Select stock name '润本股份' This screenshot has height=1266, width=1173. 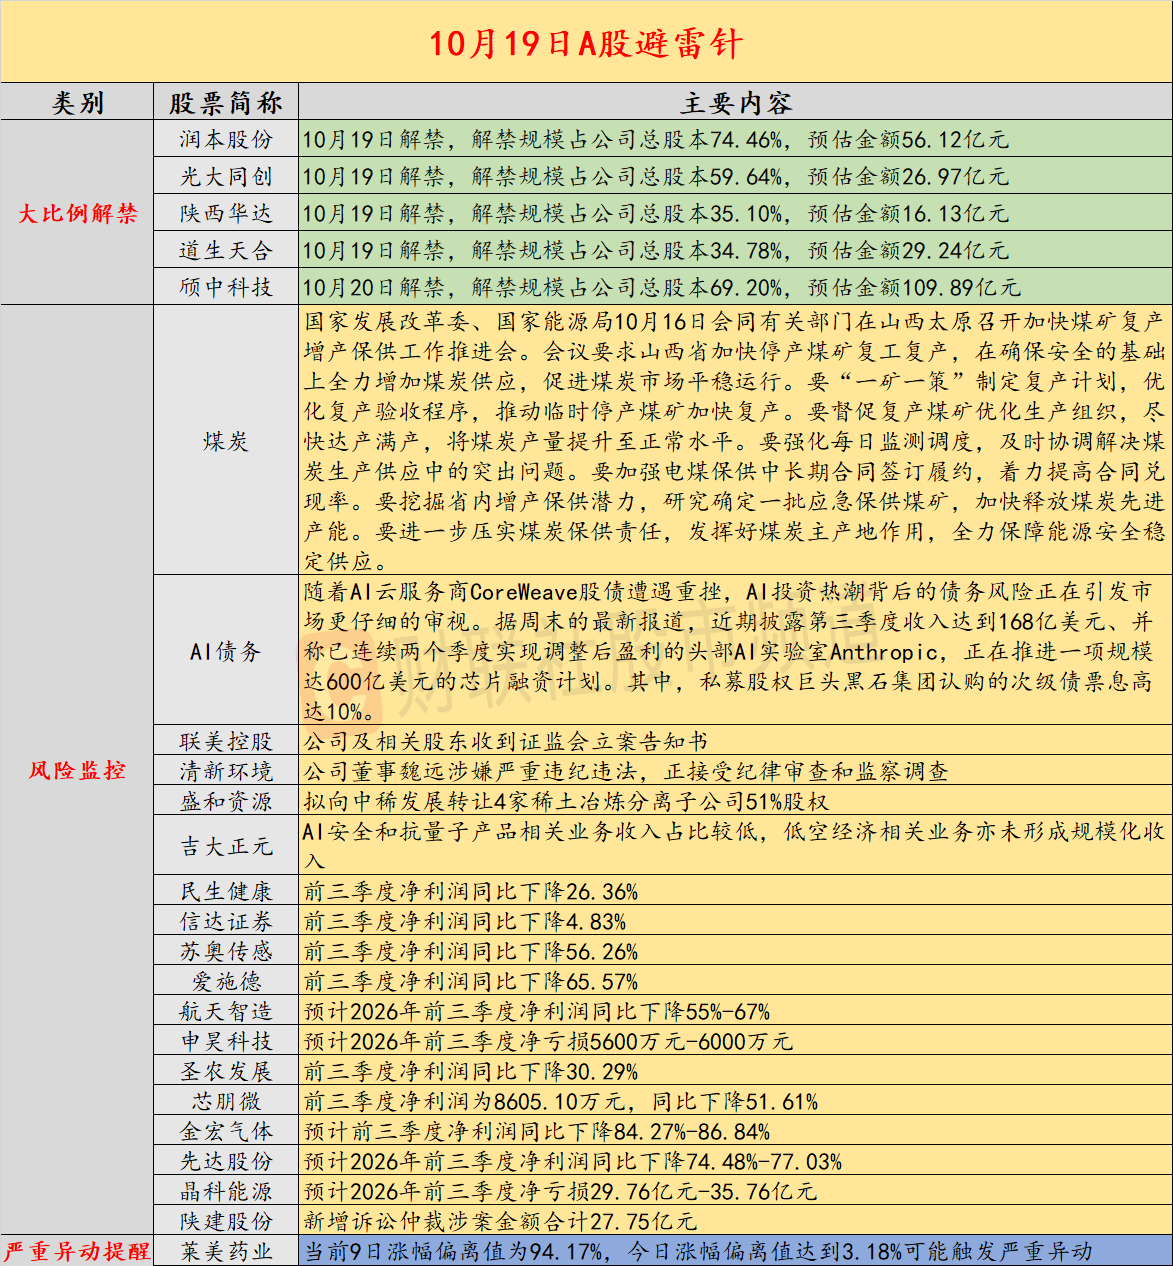pos(225,139)
